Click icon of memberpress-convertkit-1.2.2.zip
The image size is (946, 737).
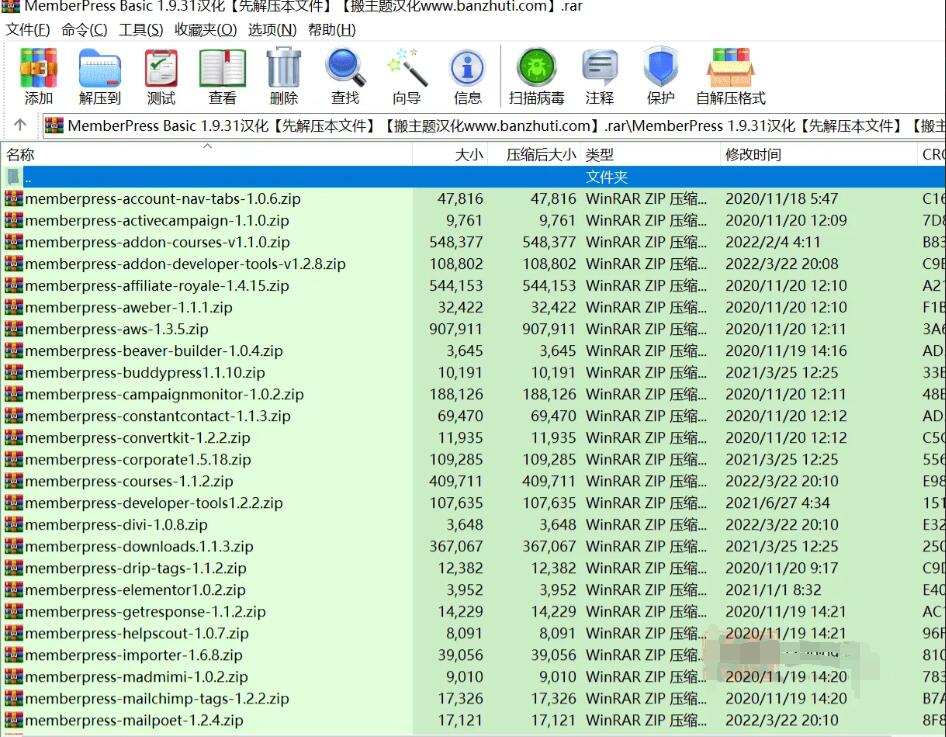tap(13, 437)
